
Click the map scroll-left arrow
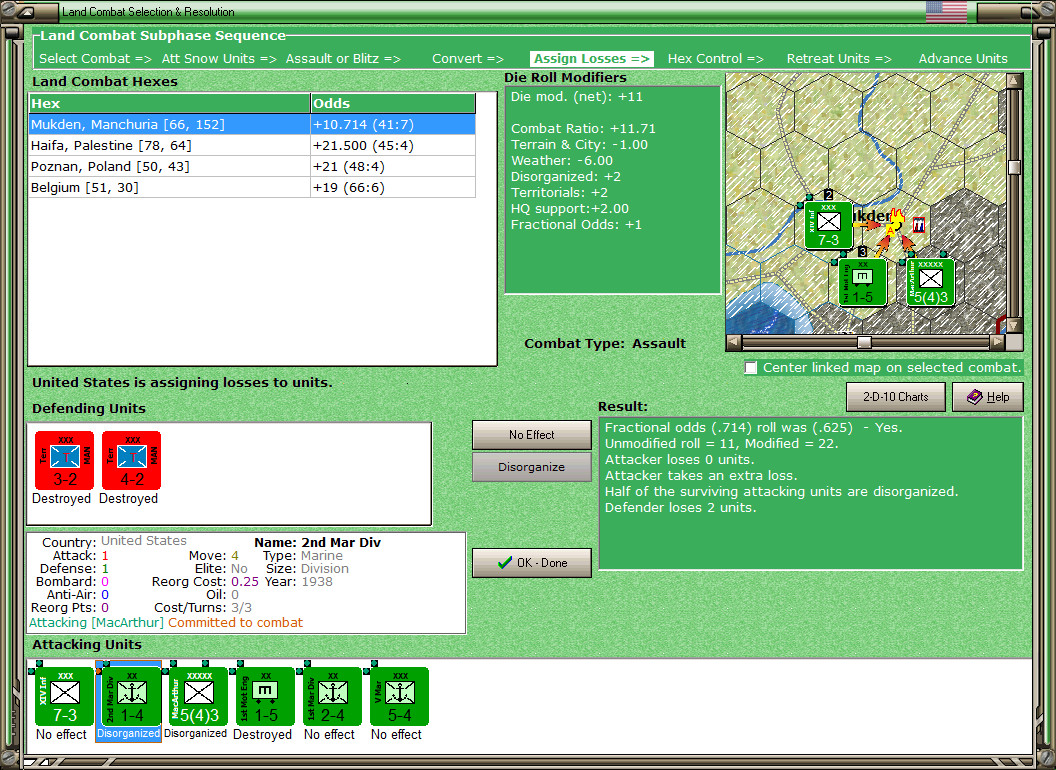734,342
